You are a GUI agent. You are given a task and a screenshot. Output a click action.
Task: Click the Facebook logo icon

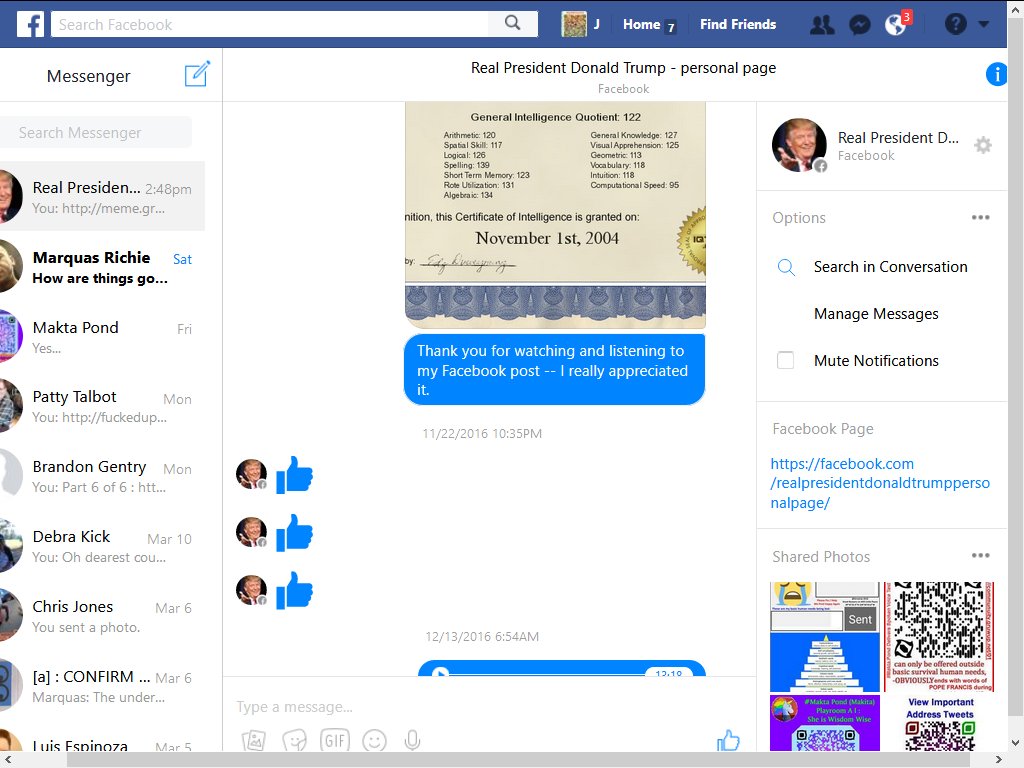tap(31, 25)
